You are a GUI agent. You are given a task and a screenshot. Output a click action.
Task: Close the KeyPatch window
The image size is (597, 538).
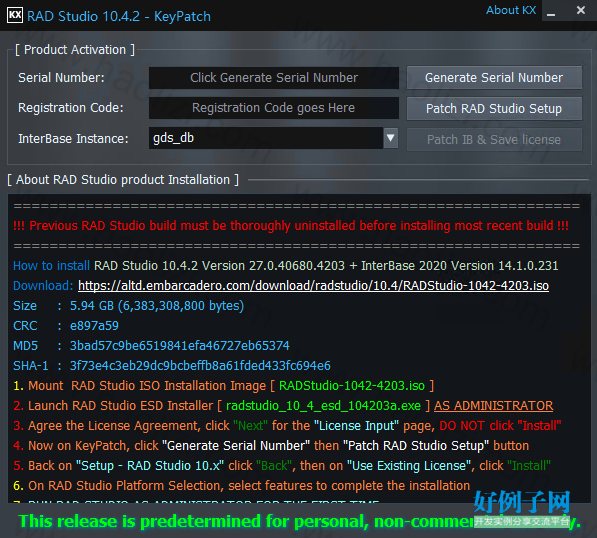pos(581,10)
